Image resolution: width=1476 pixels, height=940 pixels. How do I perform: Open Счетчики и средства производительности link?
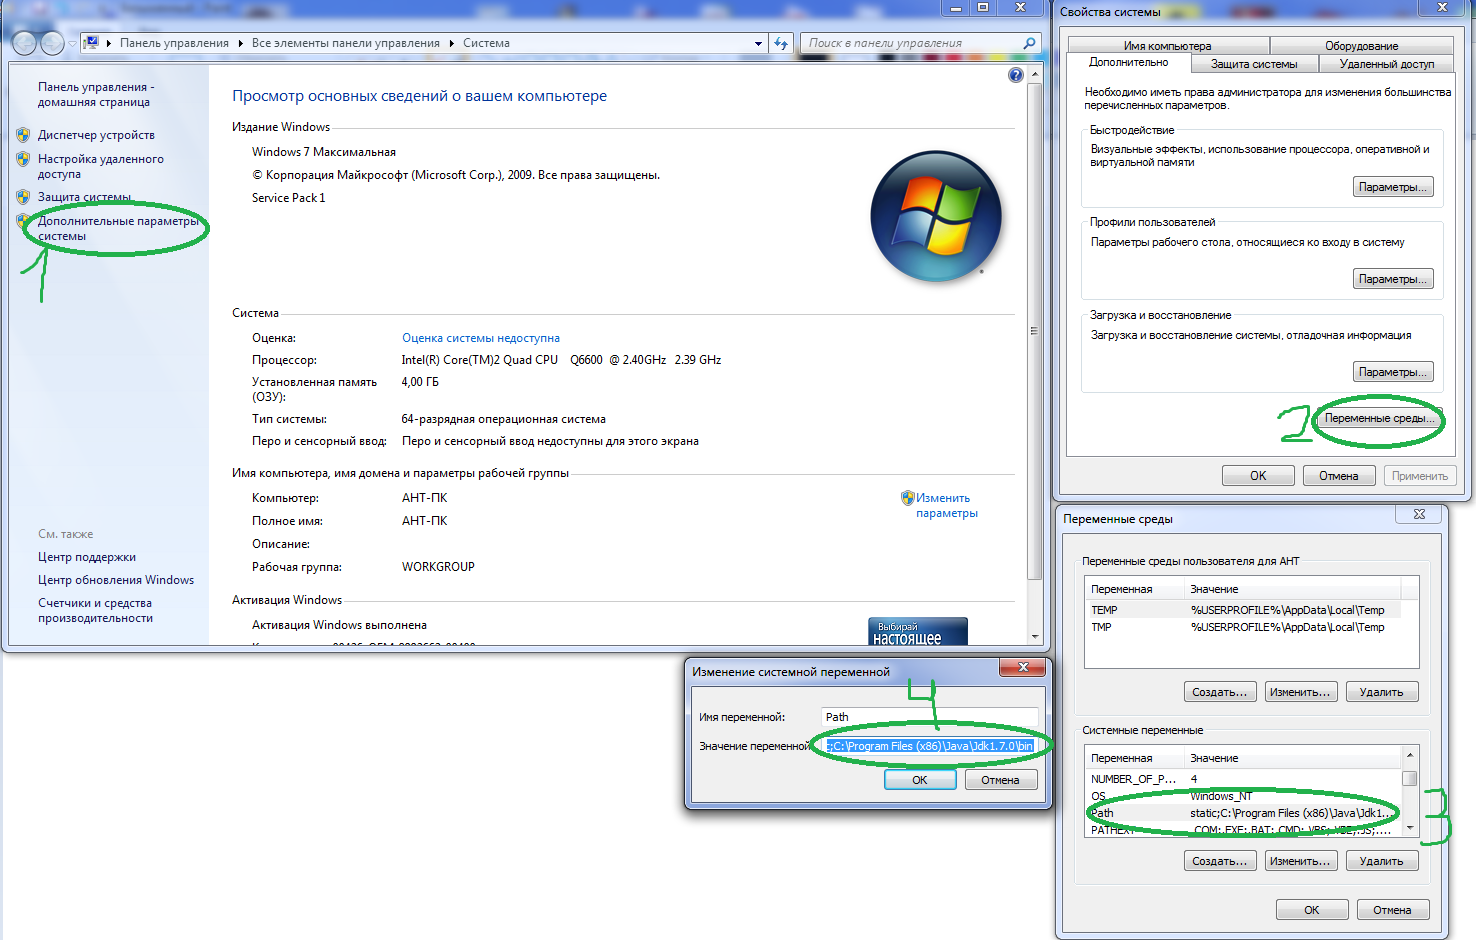95,610
